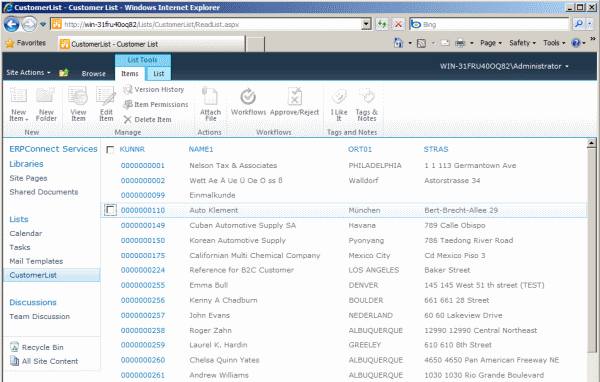Select the Items ribbon tab
Viewport: 600px width, 382px height.
(130, 73)
